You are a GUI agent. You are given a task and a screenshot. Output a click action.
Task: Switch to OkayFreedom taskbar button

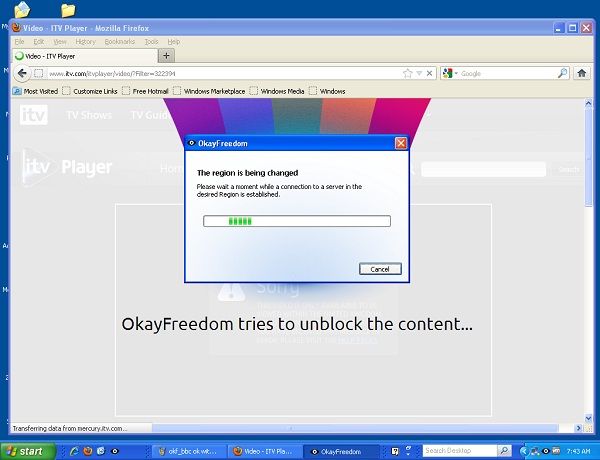click(x=340, y=452)
